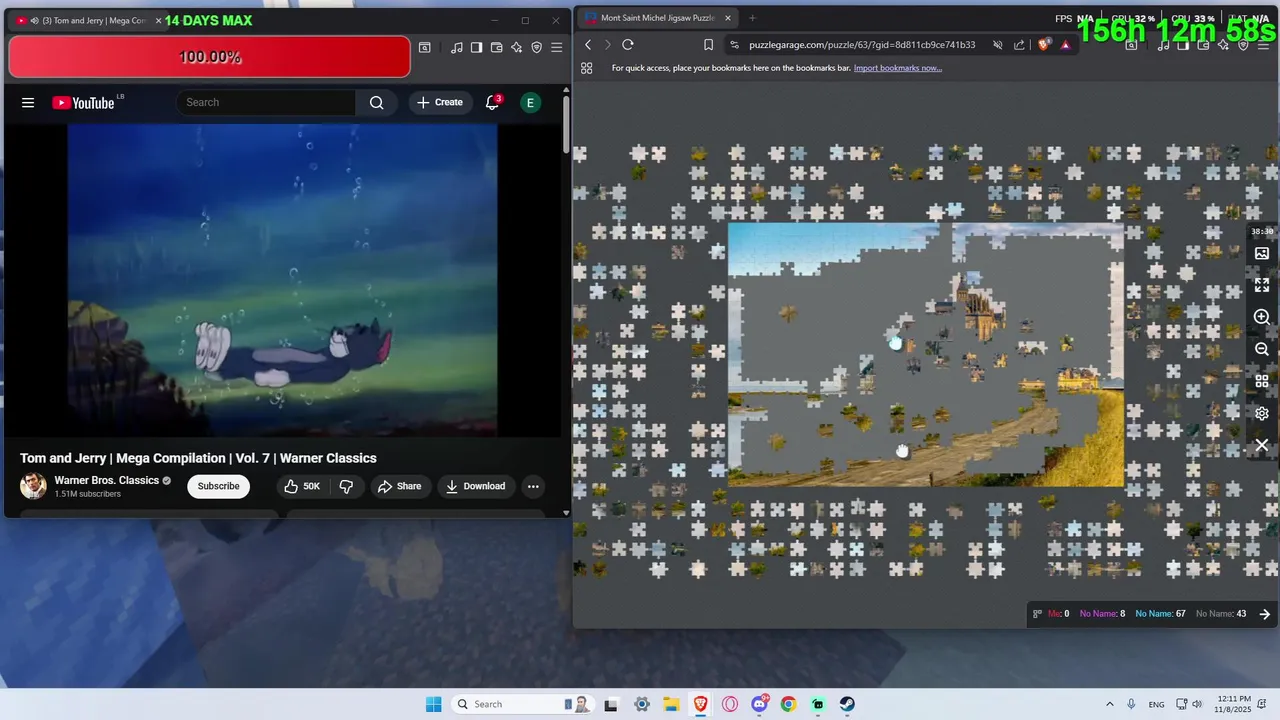
Task: Open Brave Rewards triangle icon
Action: 1066,44
